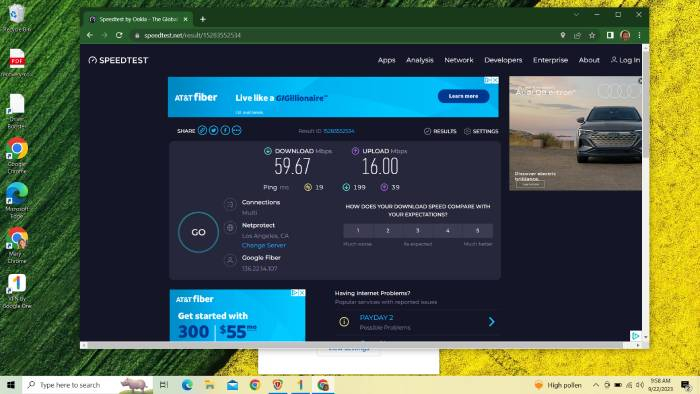Click the Download arrow icon
The height and width of the screenshot is (394, 700).
(x=267, y=151)
